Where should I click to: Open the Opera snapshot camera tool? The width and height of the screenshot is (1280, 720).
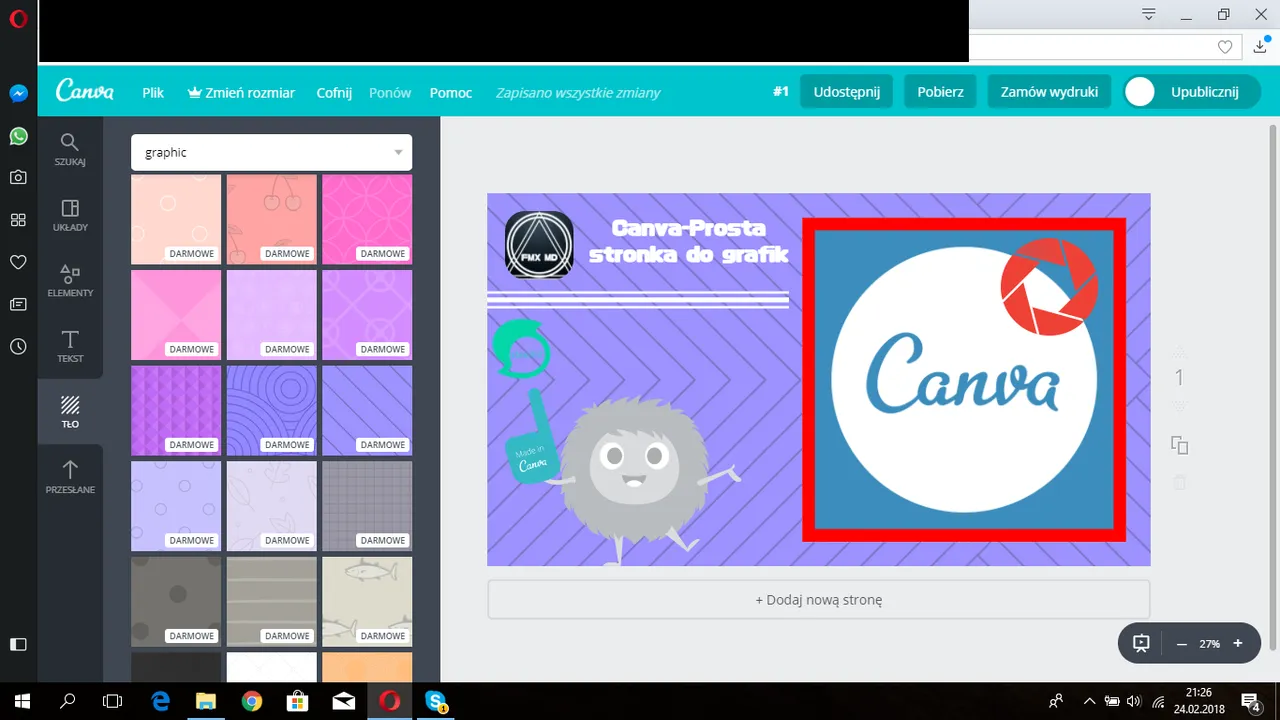tap(18, 177)
